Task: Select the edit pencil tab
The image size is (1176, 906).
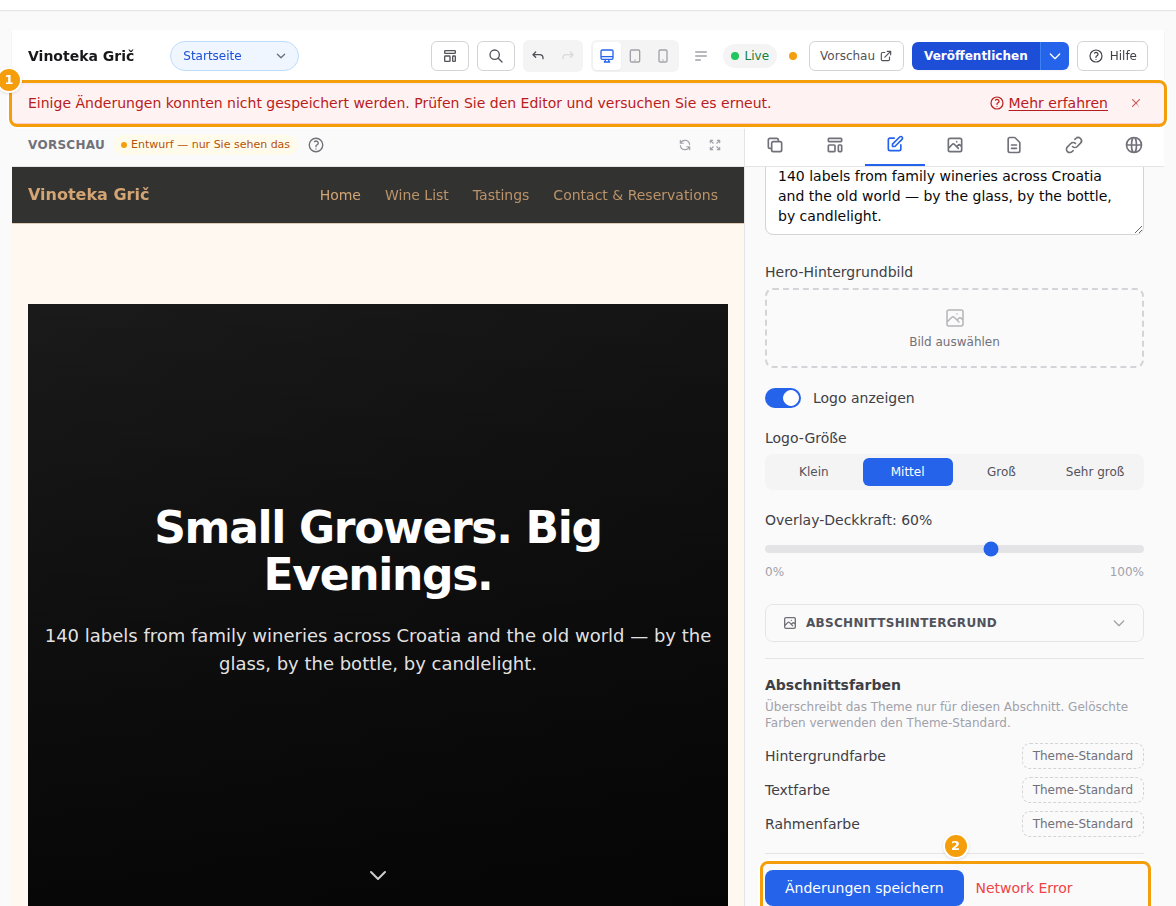Action: [895, 145]
